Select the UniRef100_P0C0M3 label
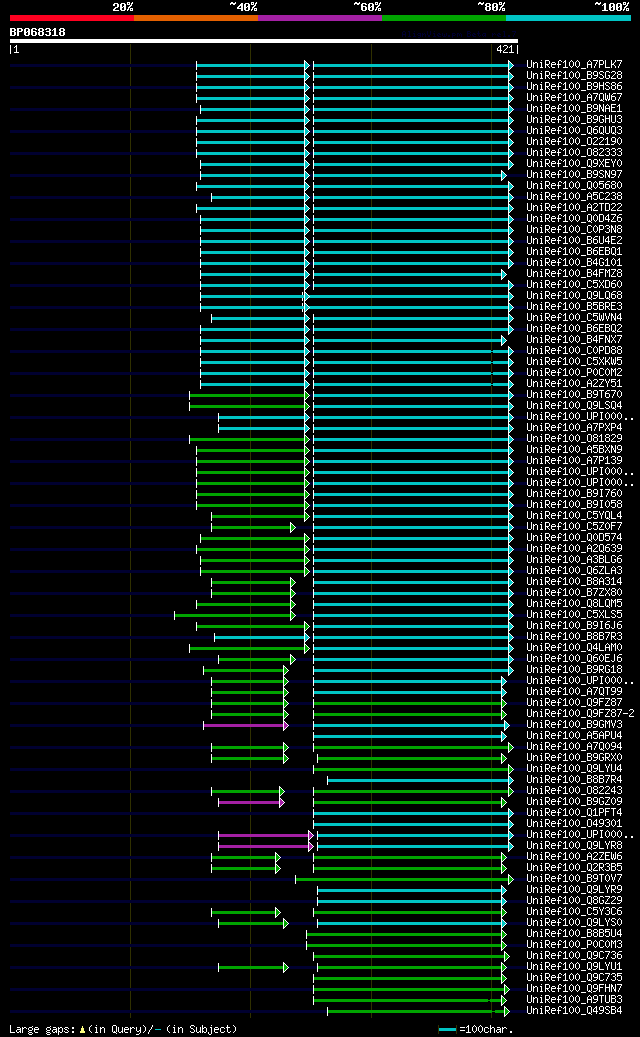This screenshot has height=1037, width=640. [x=574, y=944]
